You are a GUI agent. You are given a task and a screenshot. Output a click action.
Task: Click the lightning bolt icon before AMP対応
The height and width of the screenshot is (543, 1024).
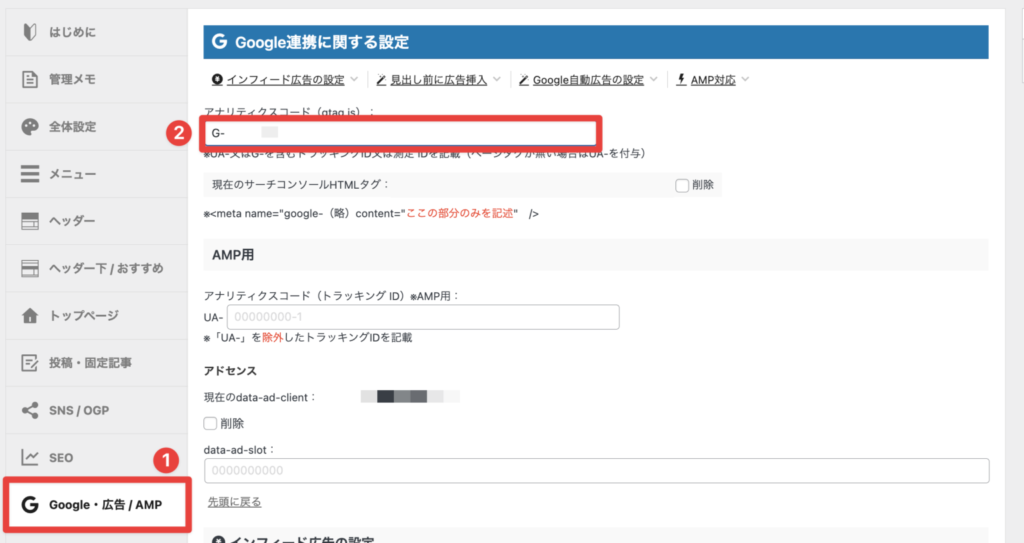pos(681,80)
